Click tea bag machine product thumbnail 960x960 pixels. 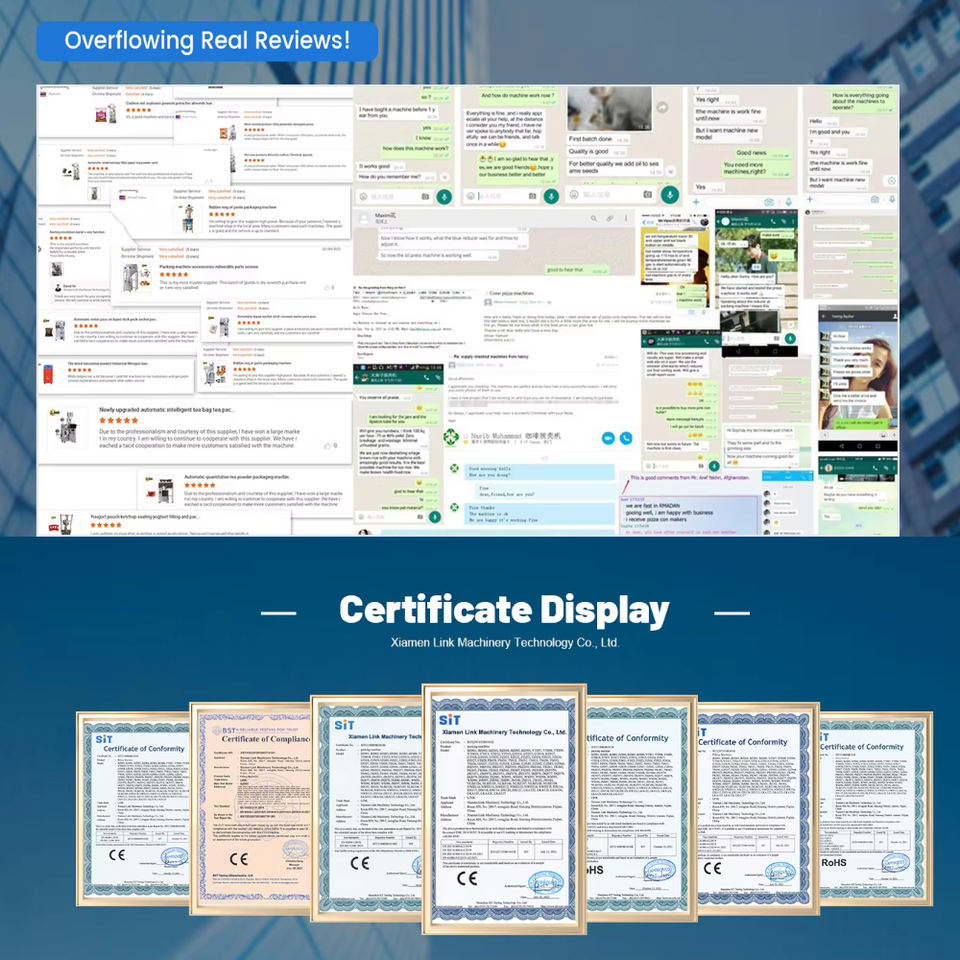67,427
